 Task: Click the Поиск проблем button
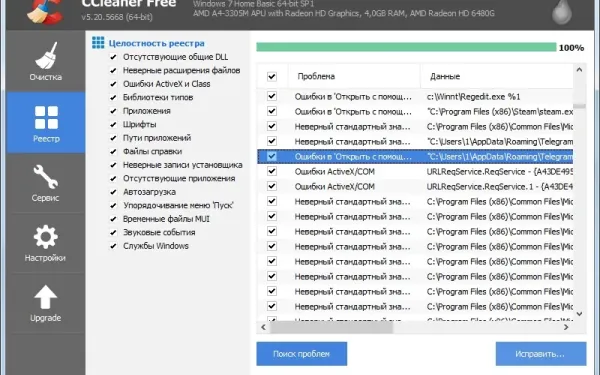pyautogui.click(x=302, y=354)
